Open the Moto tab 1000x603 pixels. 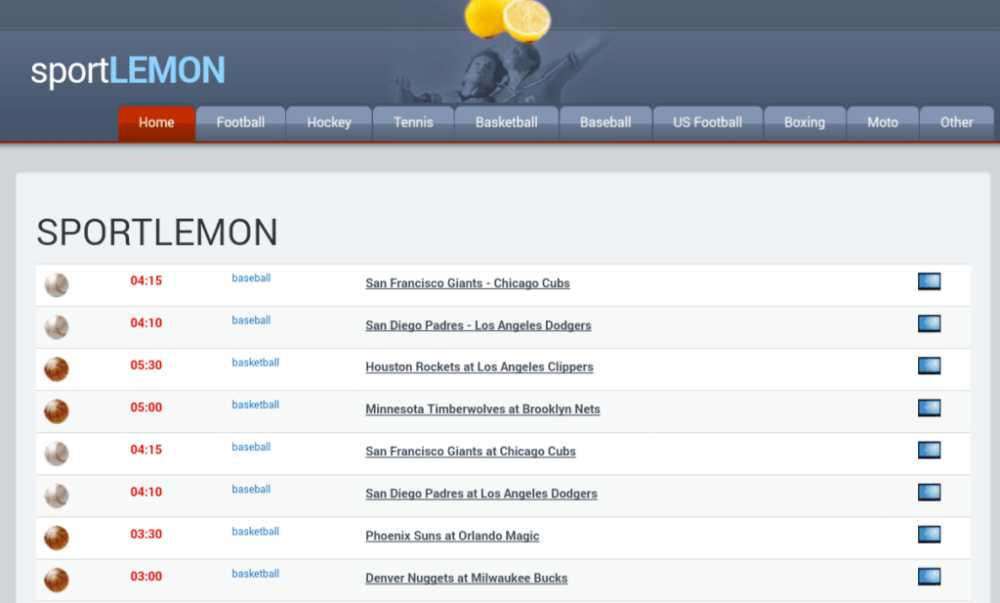tap(883, 122)
